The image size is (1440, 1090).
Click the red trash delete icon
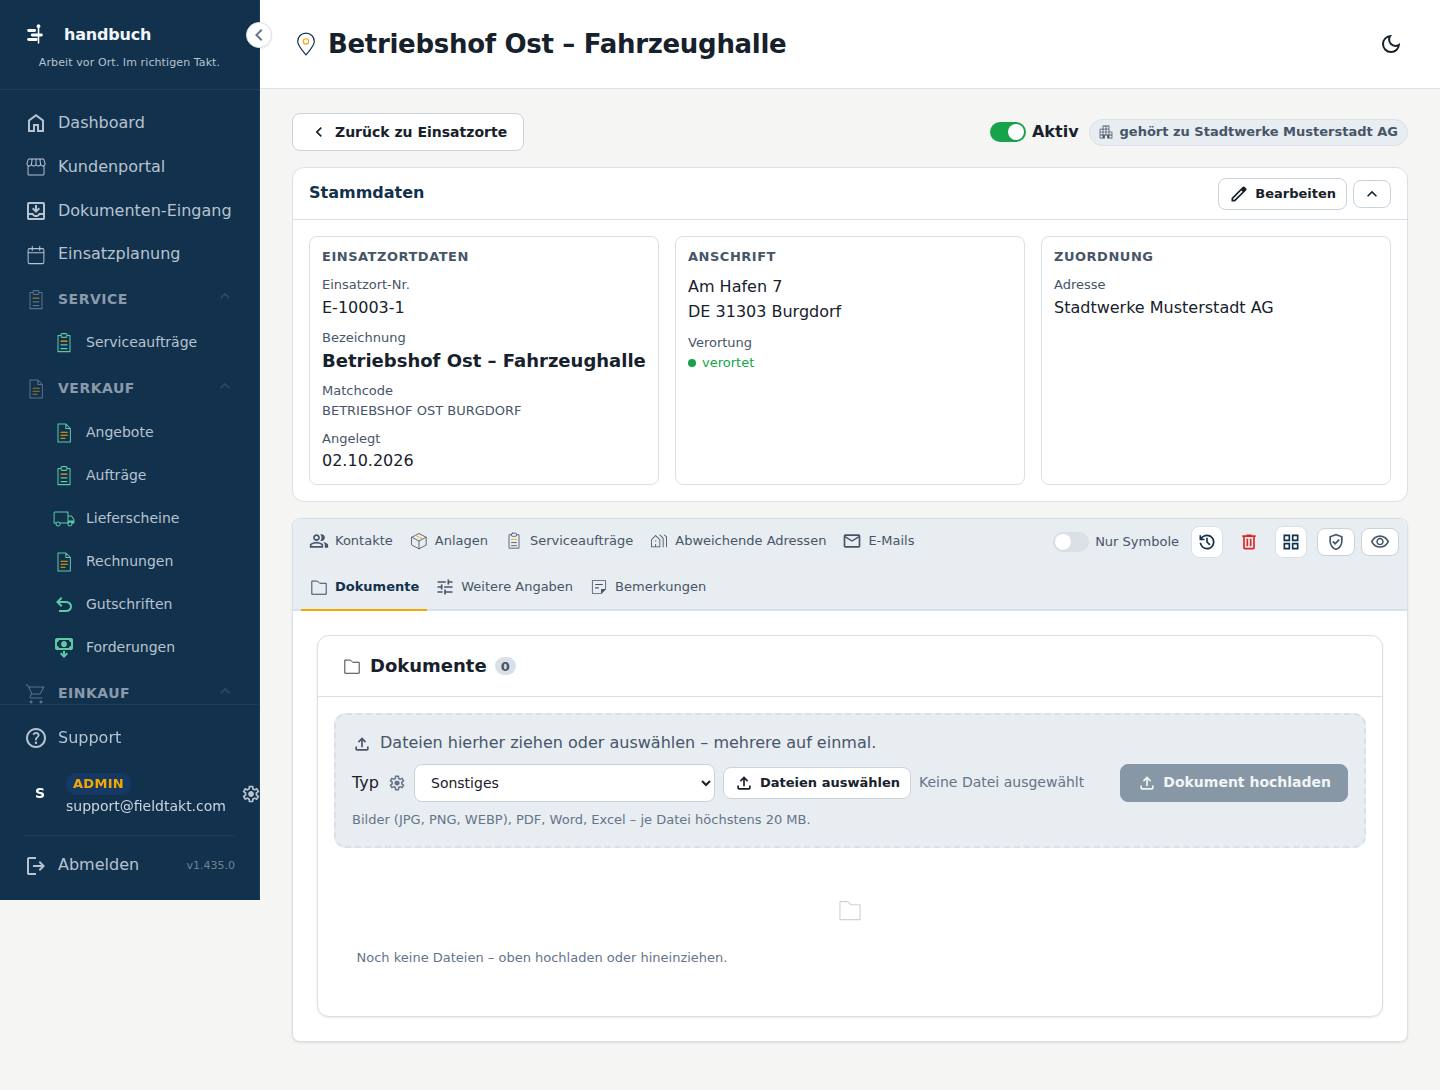(1249, 541)
